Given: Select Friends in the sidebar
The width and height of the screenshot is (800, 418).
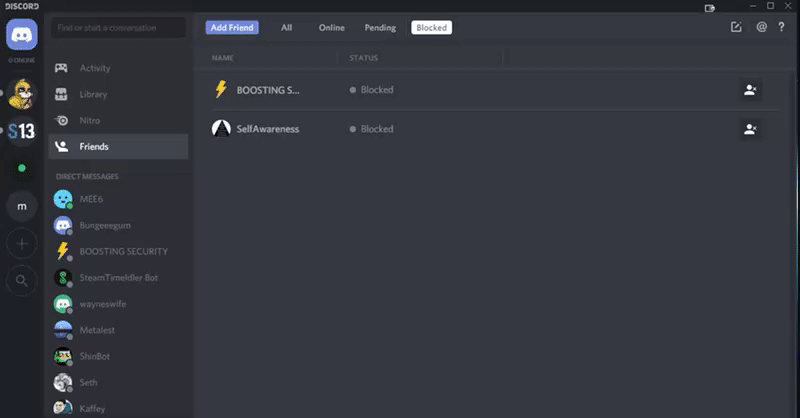Looking at the screenshot, I should point(118,146).
